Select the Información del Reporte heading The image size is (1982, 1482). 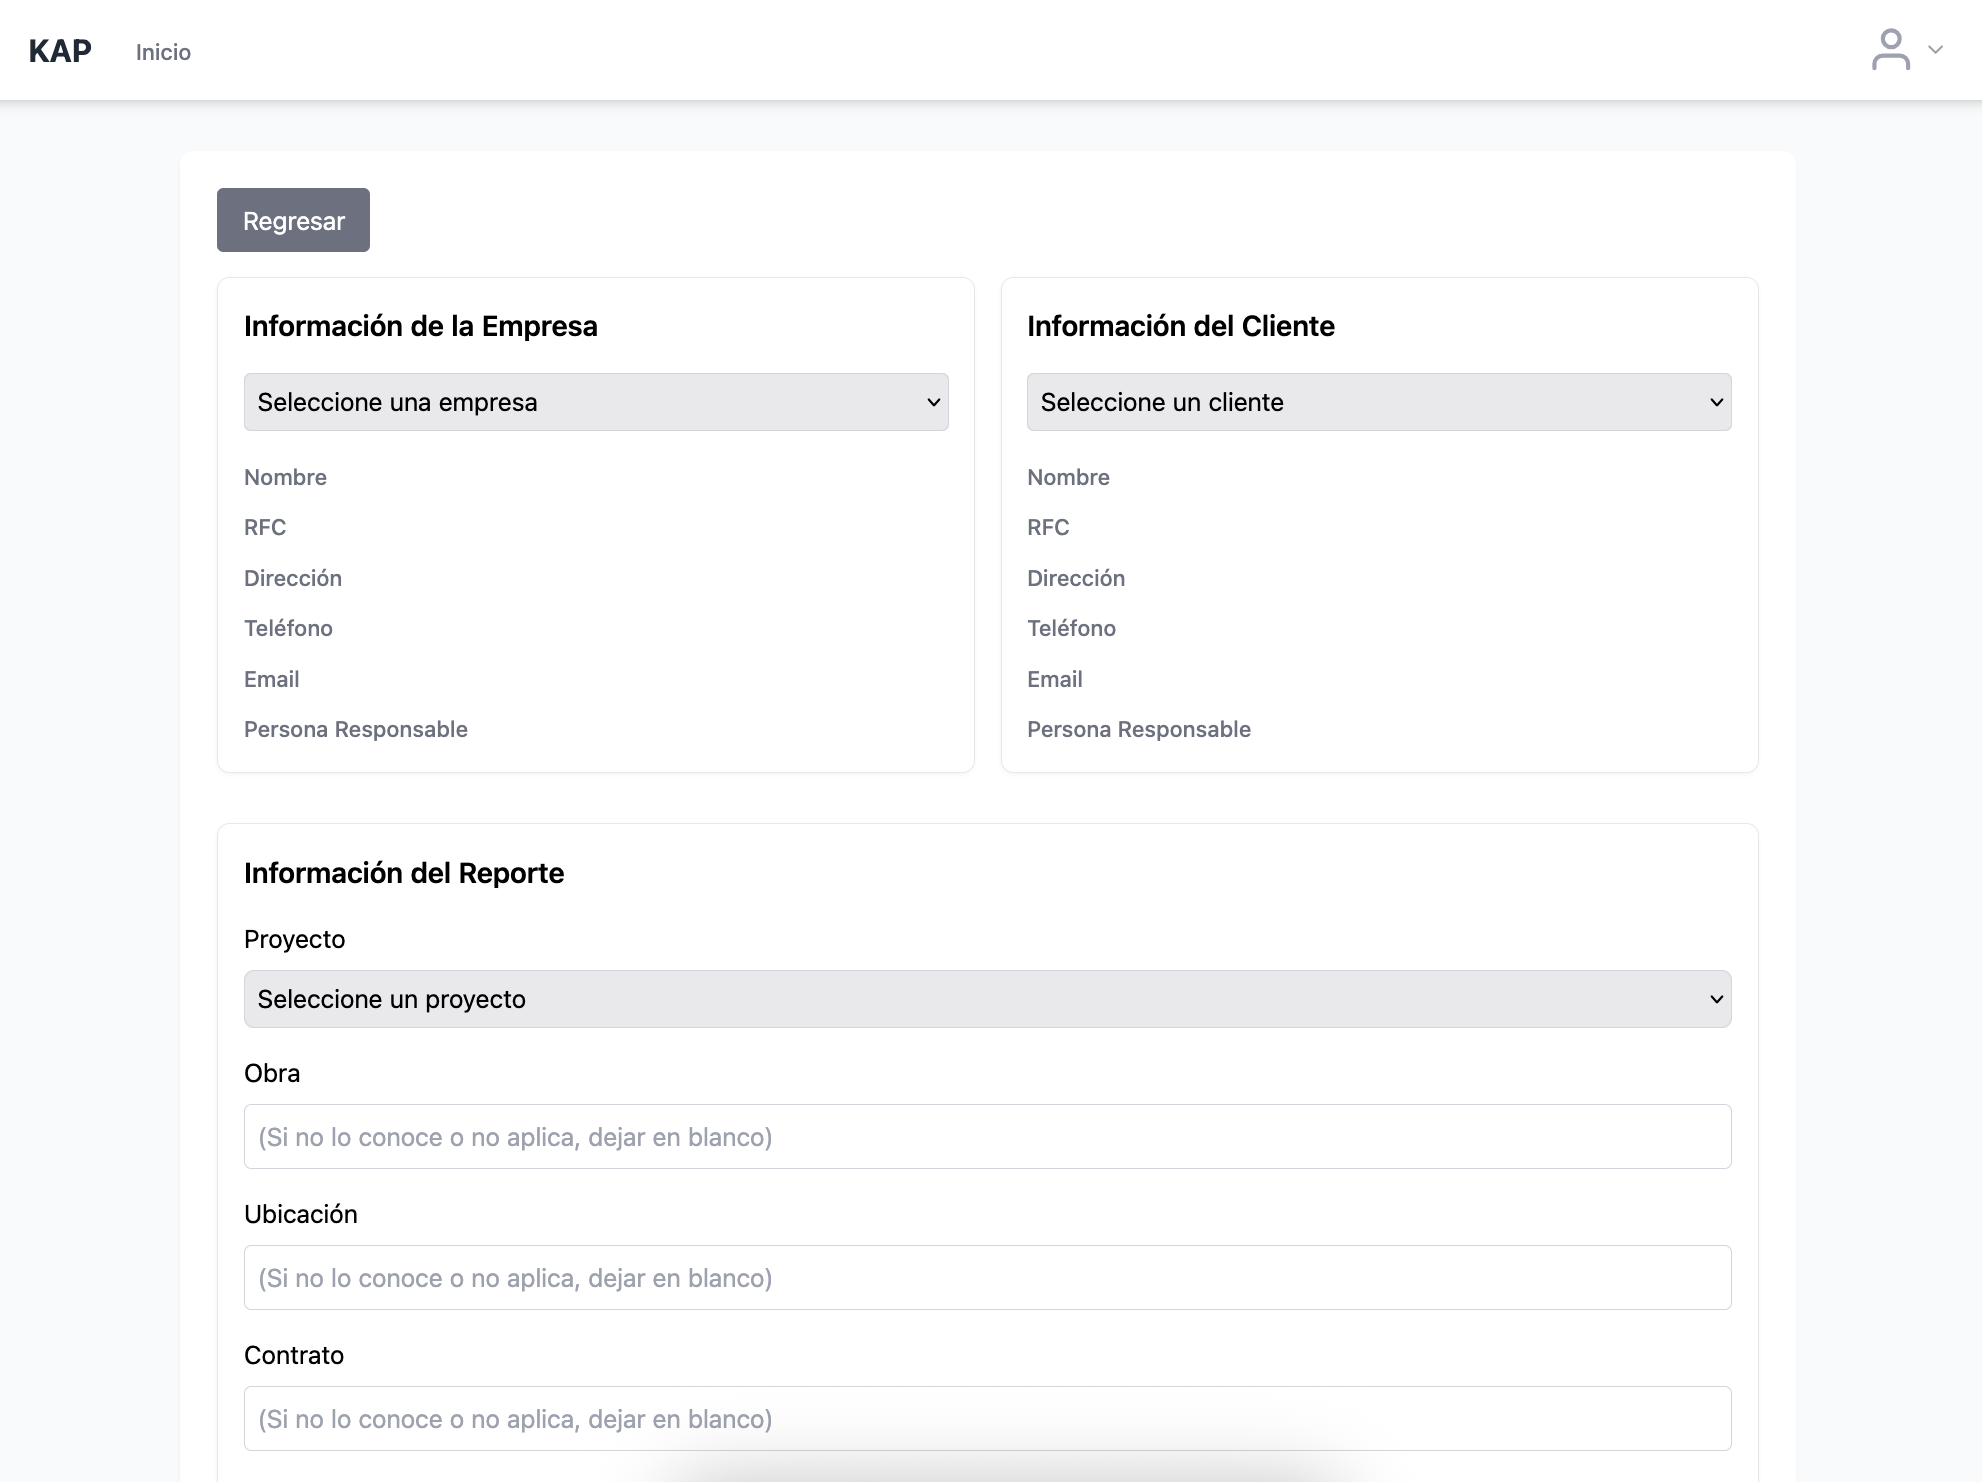click(x=404, y=873)
